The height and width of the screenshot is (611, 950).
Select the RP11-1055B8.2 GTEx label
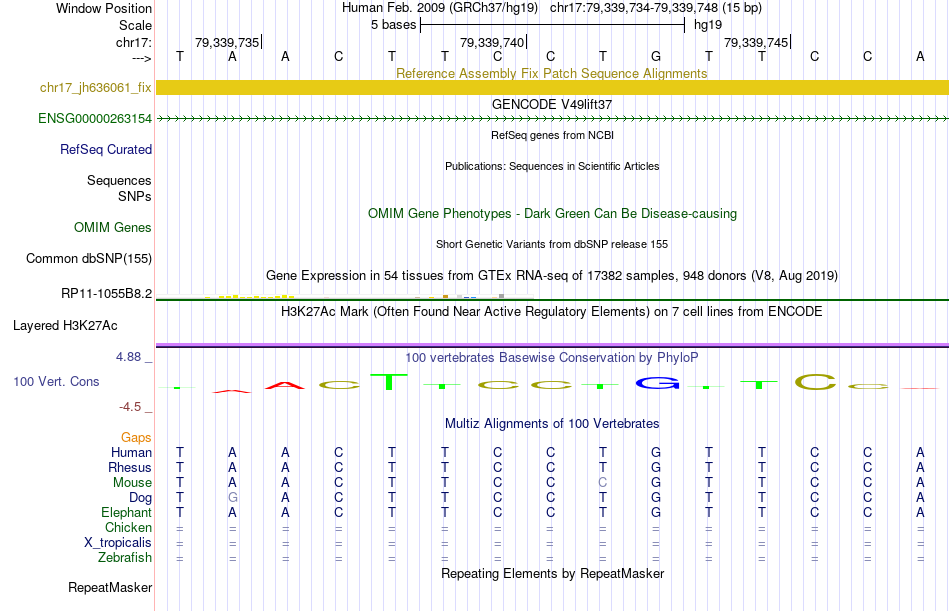[x=107, y=294]
